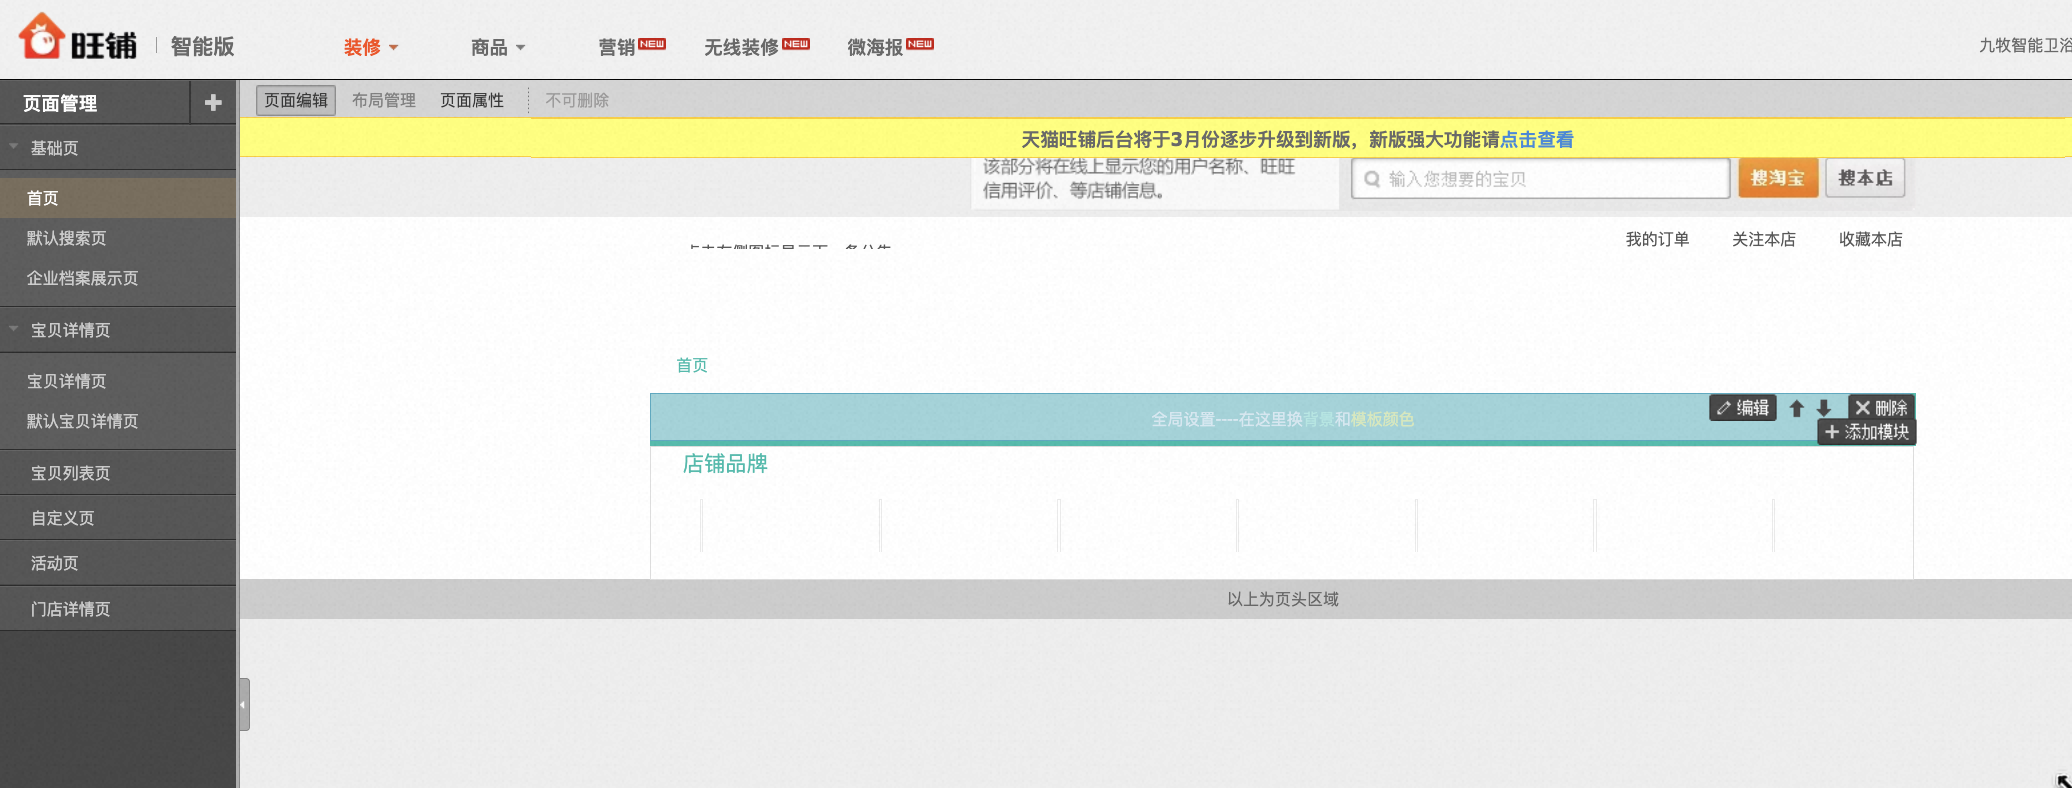The image size is (2072, 788).
Task: Switch to 布局管理 tab
Action: point(384,100)
